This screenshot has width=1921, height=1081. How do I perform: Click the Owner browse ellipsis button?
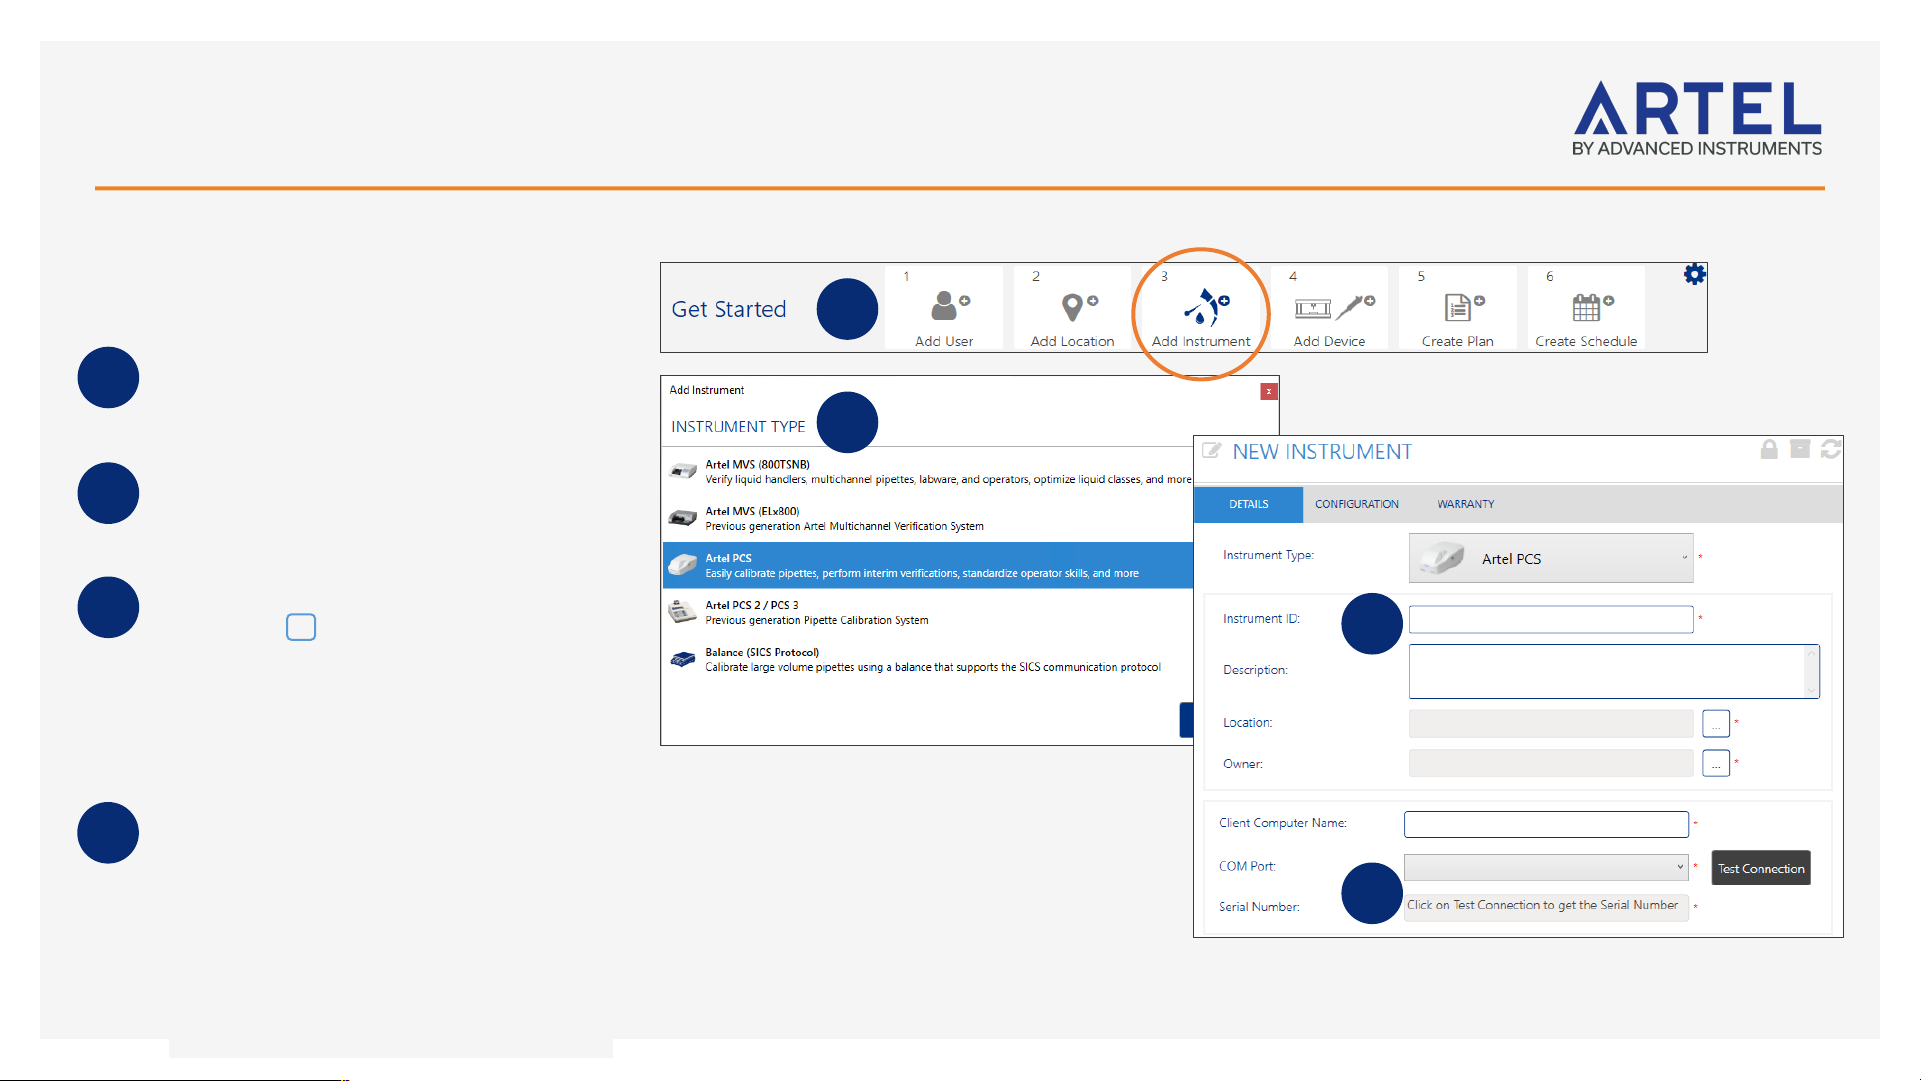1716,763
